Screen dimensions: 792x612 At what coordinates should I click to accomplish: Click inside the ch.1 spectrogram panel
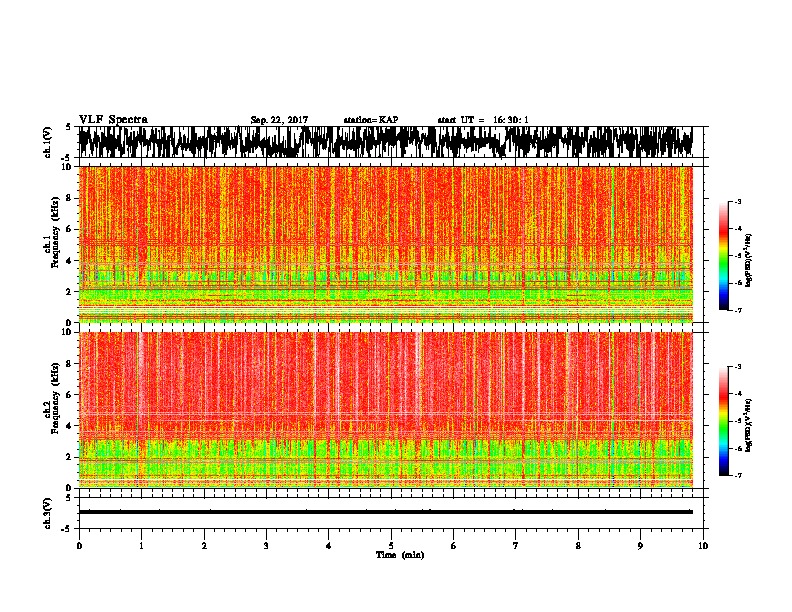pyautogui.click(x=385, y=244)
